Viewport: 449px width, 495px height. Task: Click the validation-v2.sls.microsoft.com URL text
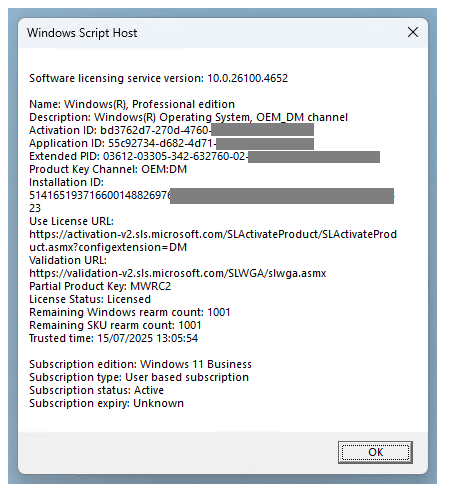(x=178, y=273)
